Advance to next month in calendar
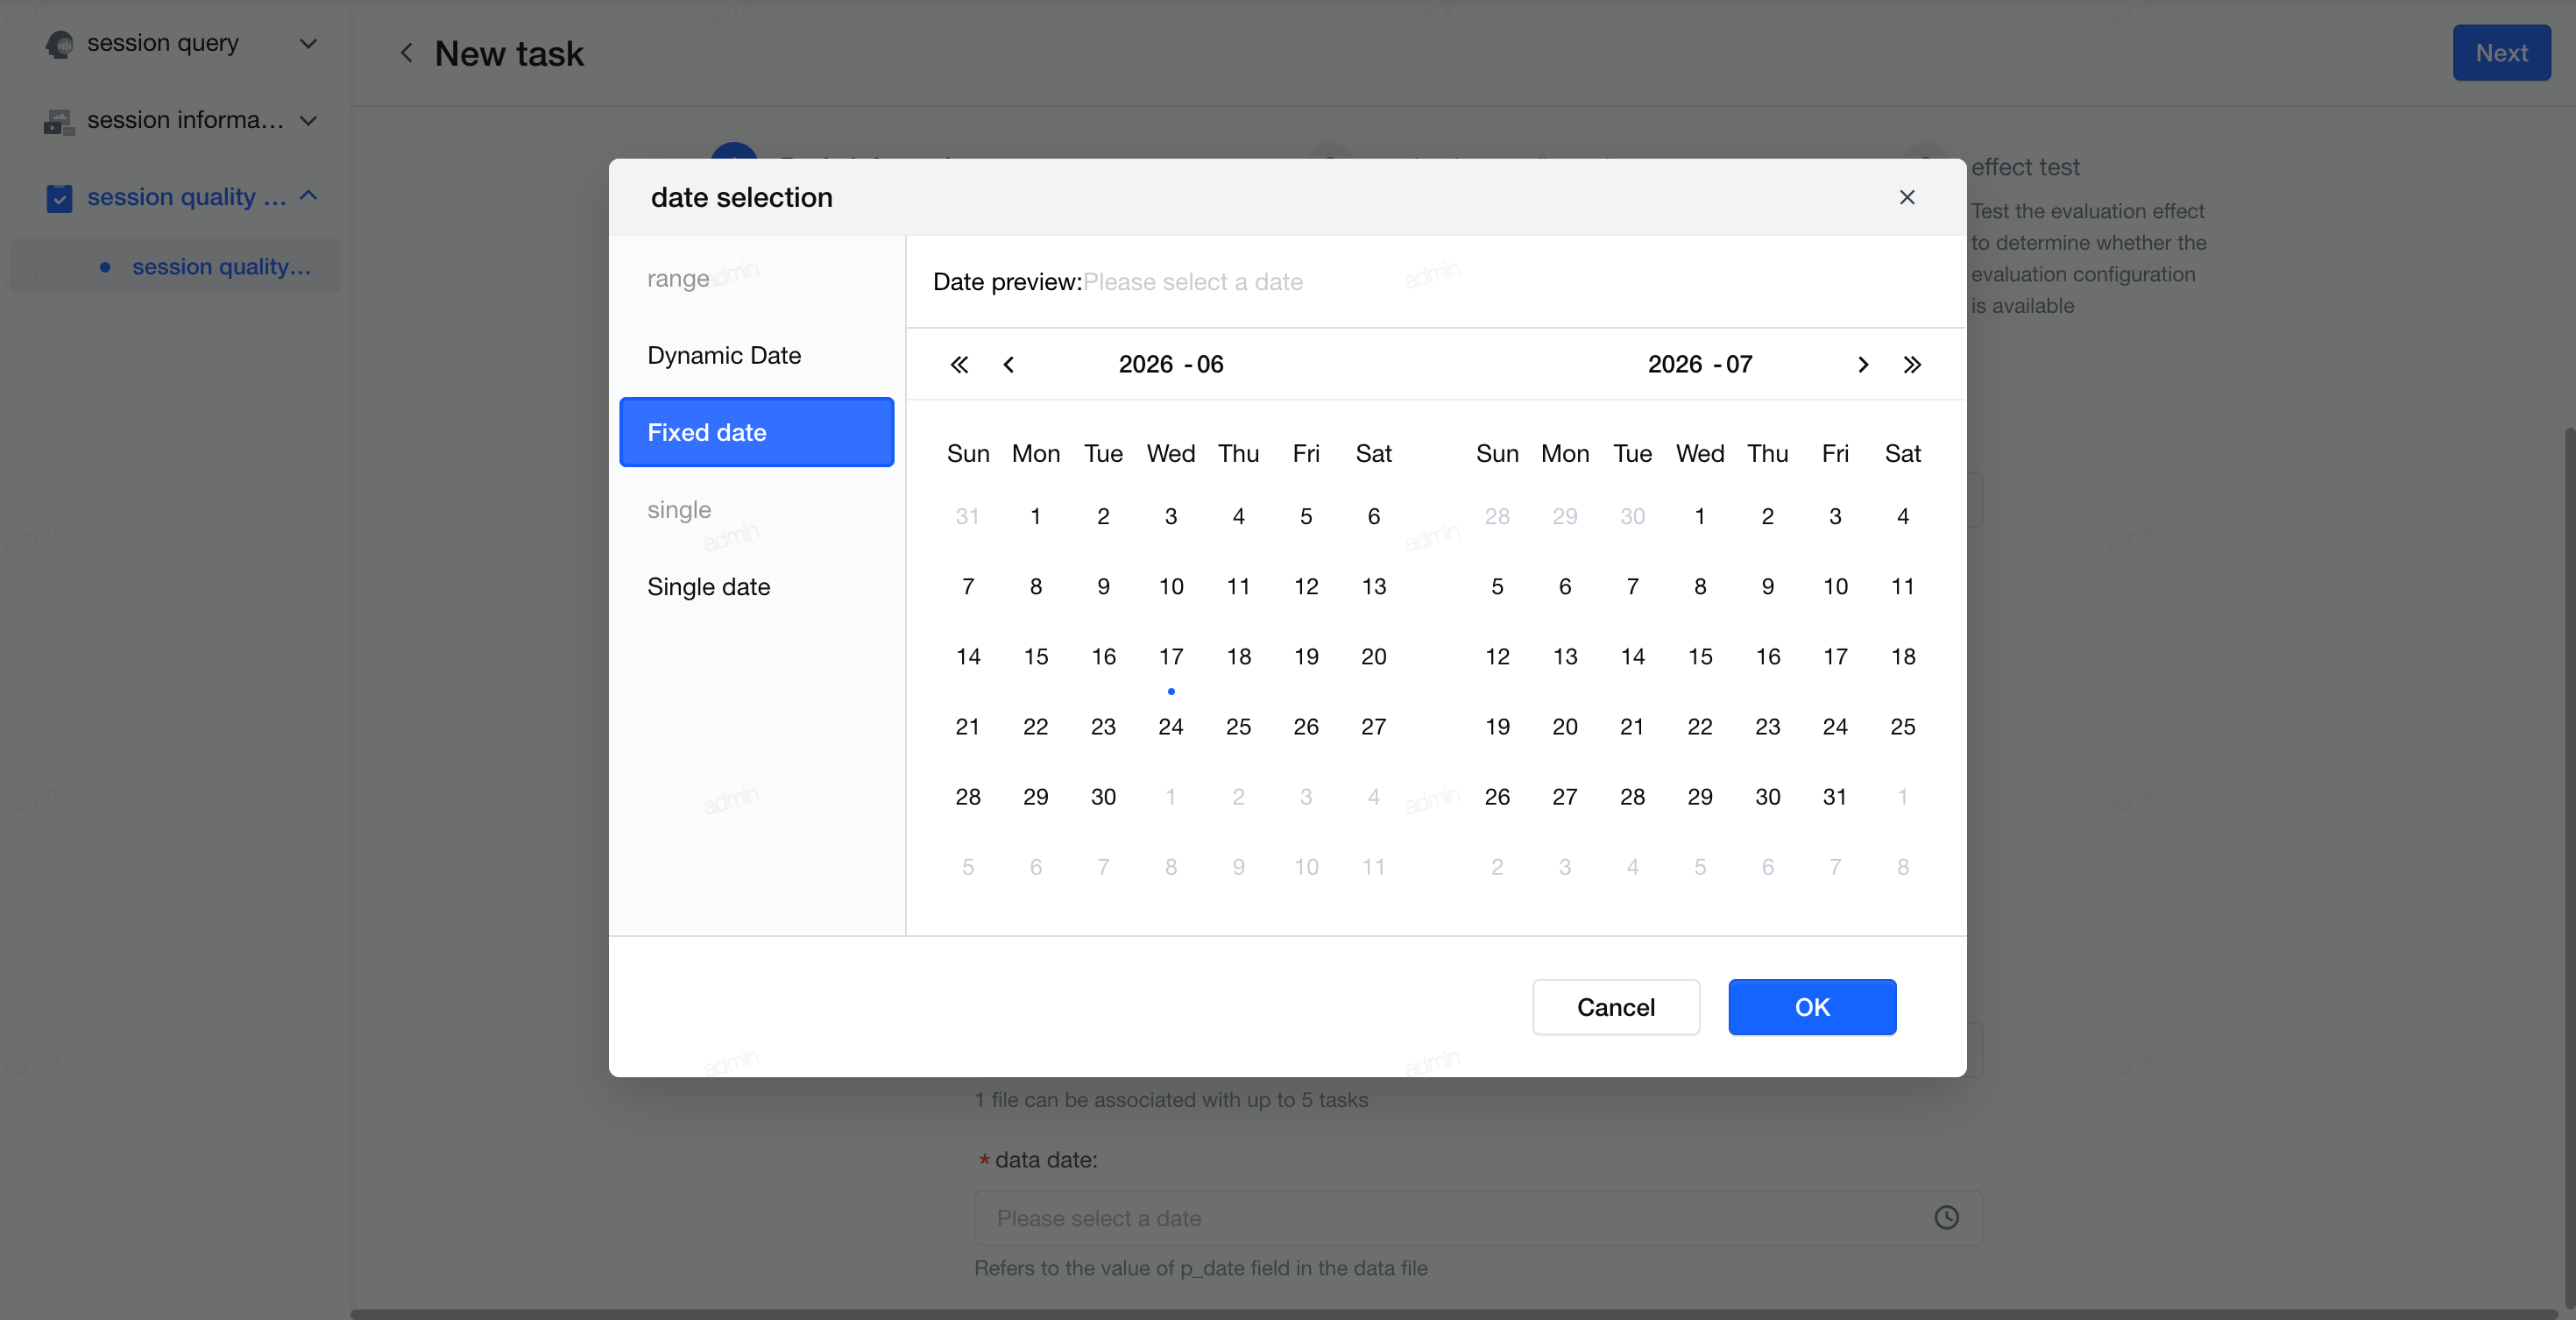 [x=1863, y=364]
